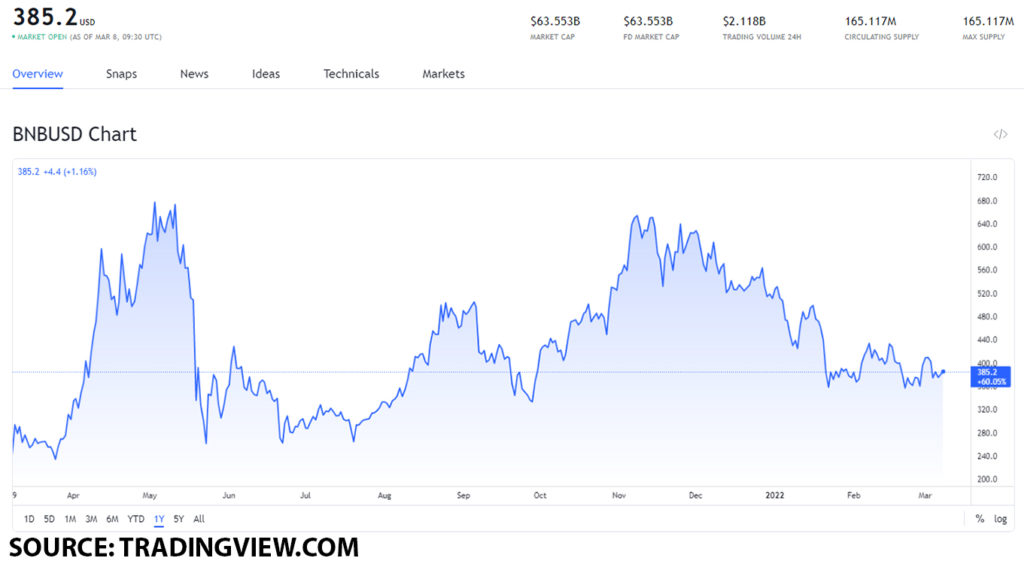This screenshot has width=1024, height=564.
Task: Open the Markets tab
Action: pos(443,74)
